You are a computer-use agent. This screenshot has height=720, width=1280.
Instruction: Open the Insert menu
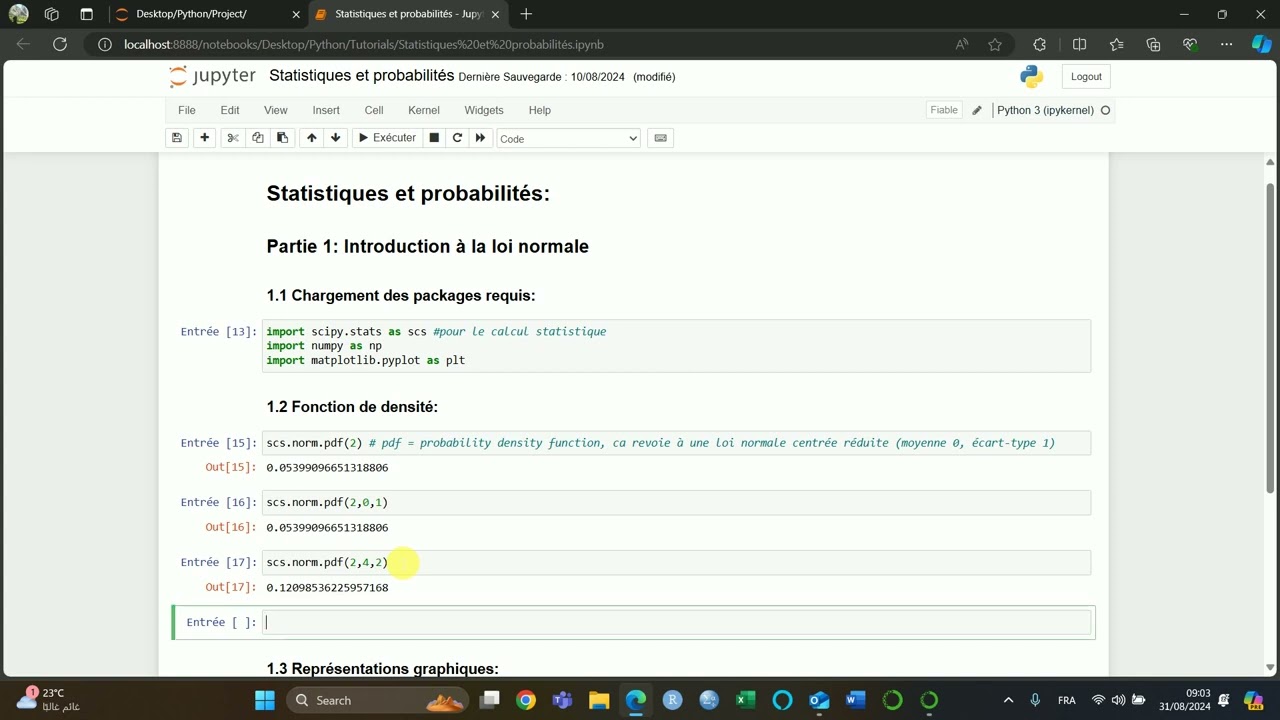click(326, 110)
